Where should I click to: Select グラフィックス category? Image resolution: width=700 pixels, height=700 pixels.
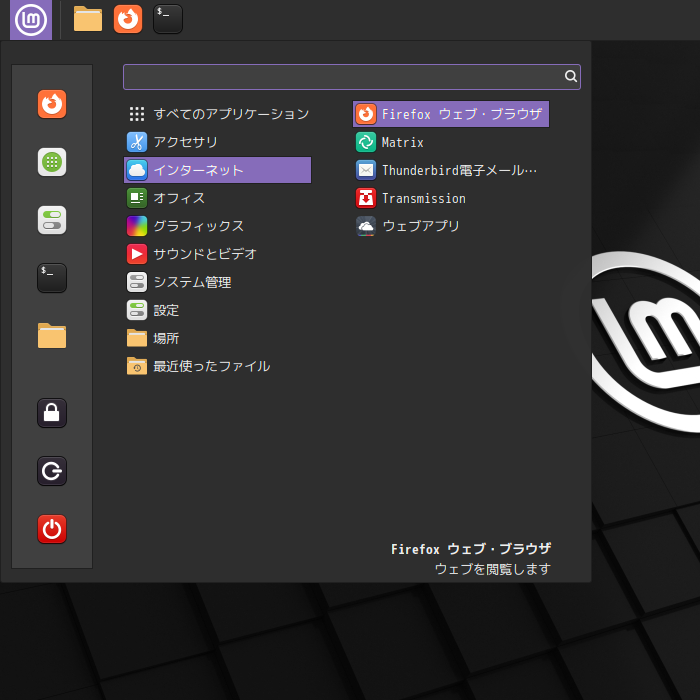tap(217, 226)
